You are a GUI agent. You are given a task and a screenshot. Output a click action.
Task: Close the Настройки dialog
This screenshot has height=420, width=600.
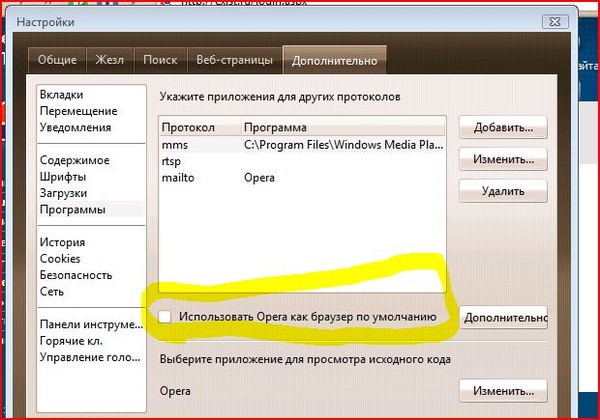coord(555,22)
